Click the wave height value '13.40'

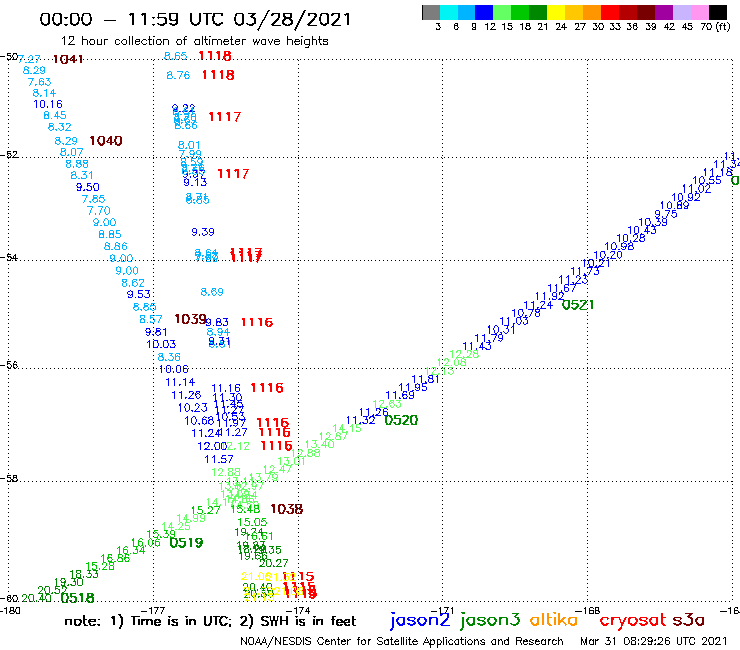(x=320, y=444)
